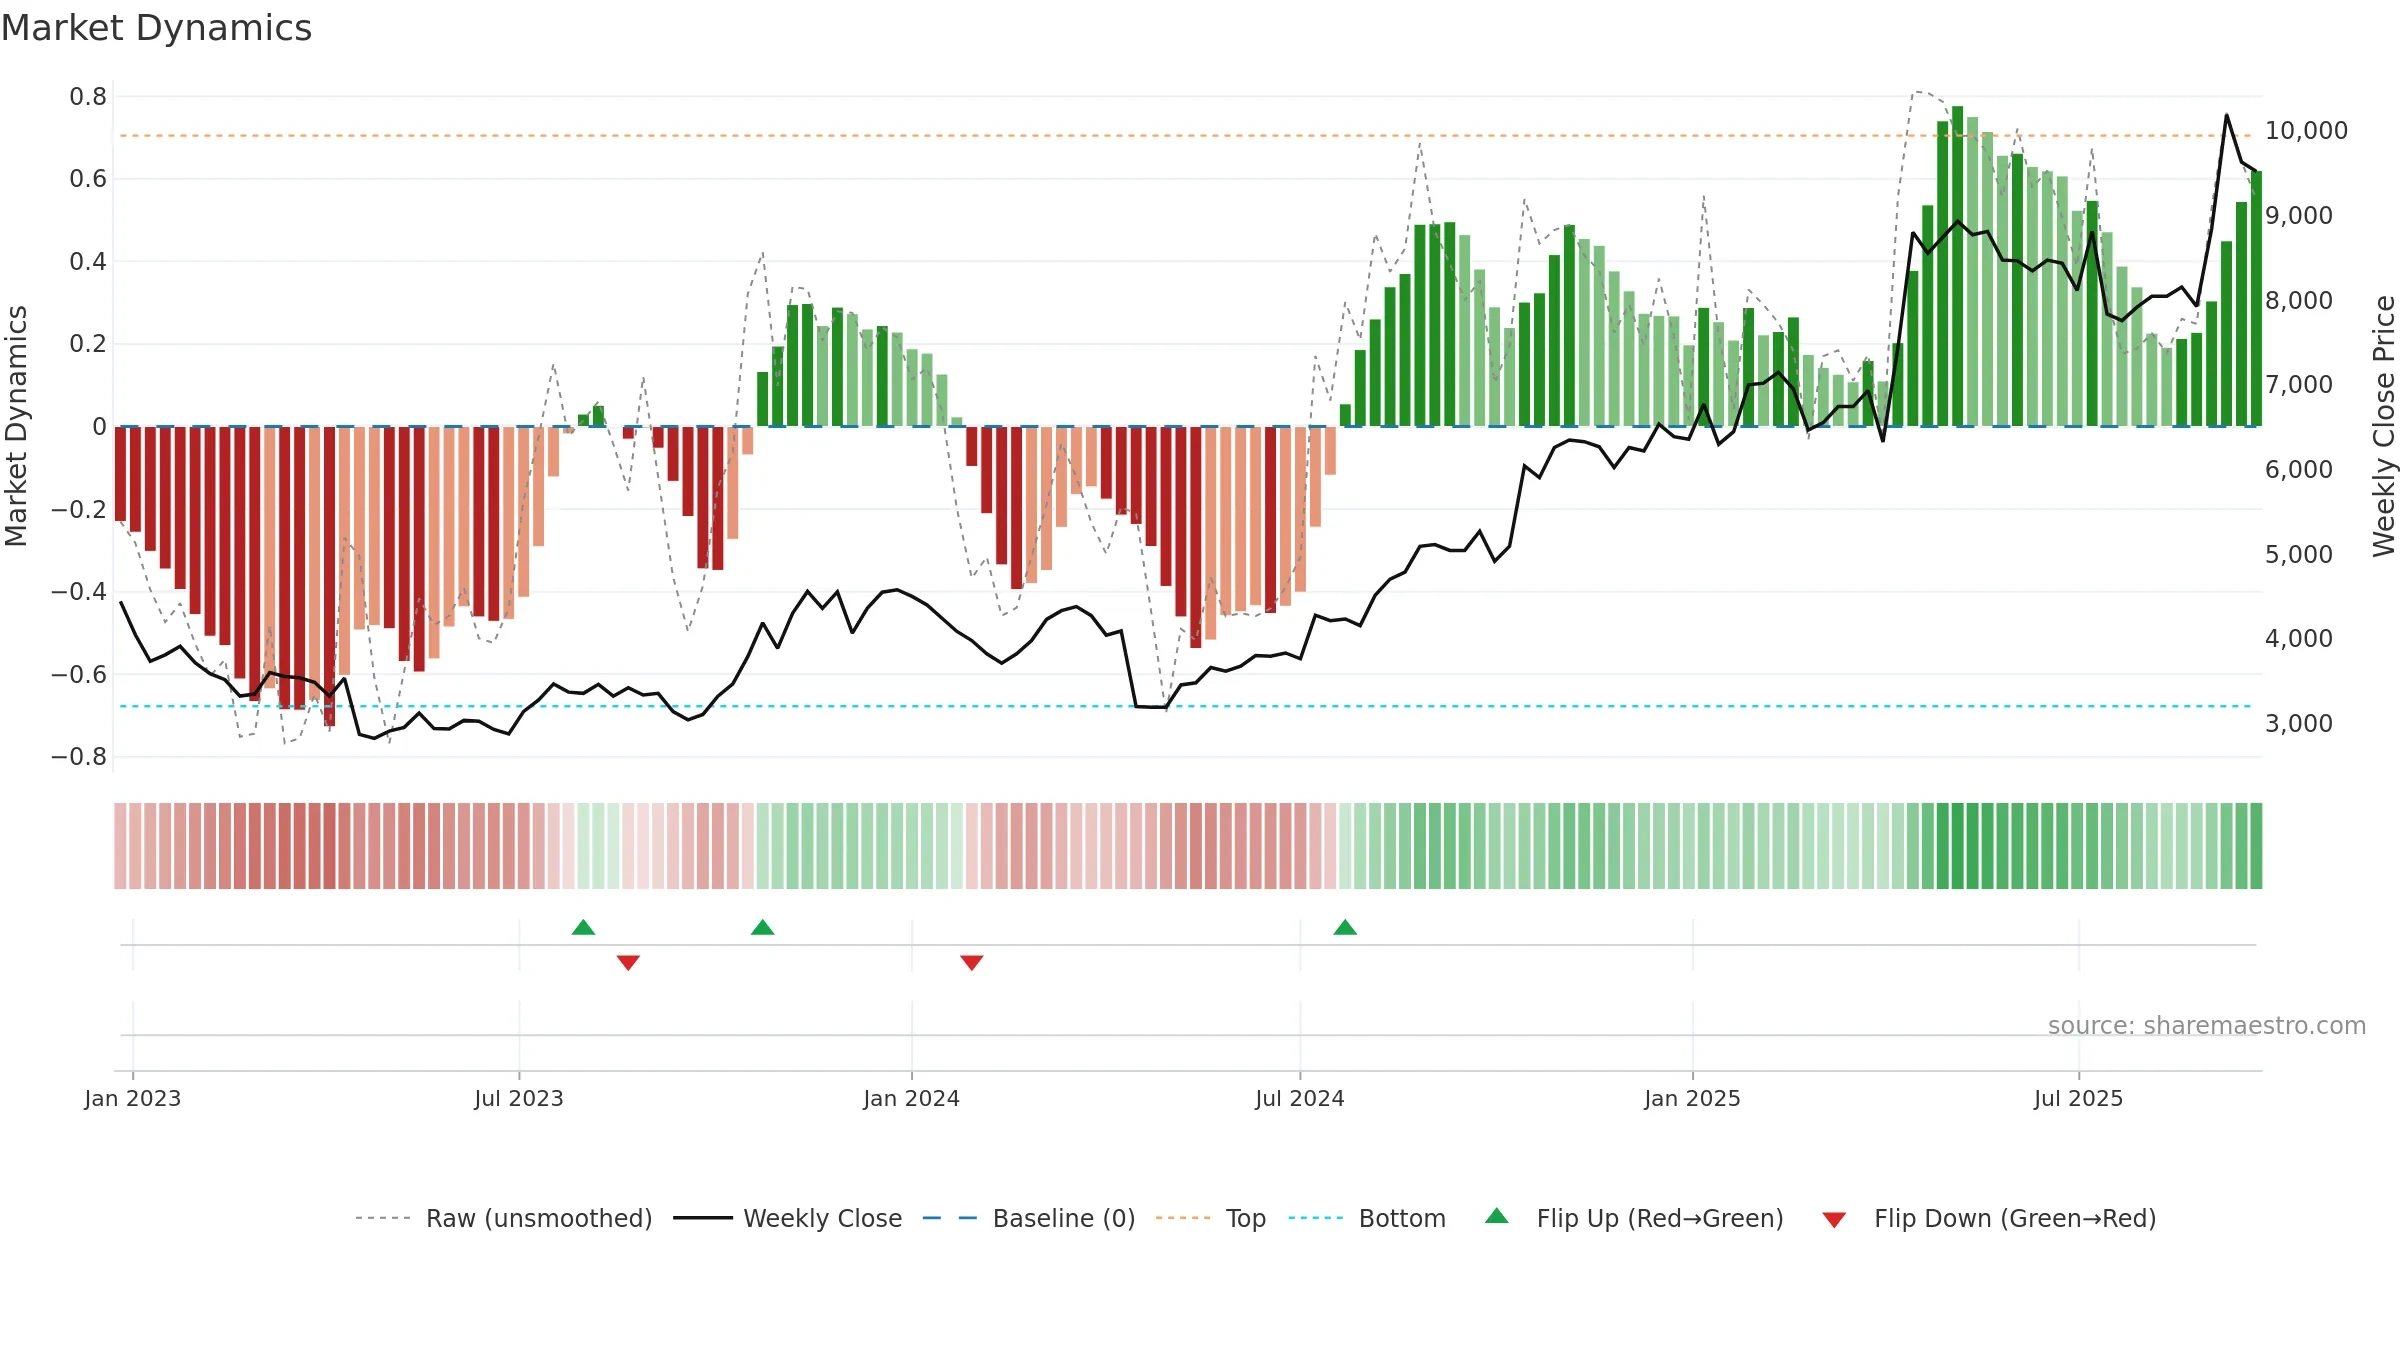This screenshot has height=1350, width=2400.
Task: Click the Market Dynamics y-axis title
Action: click(16, 426)
